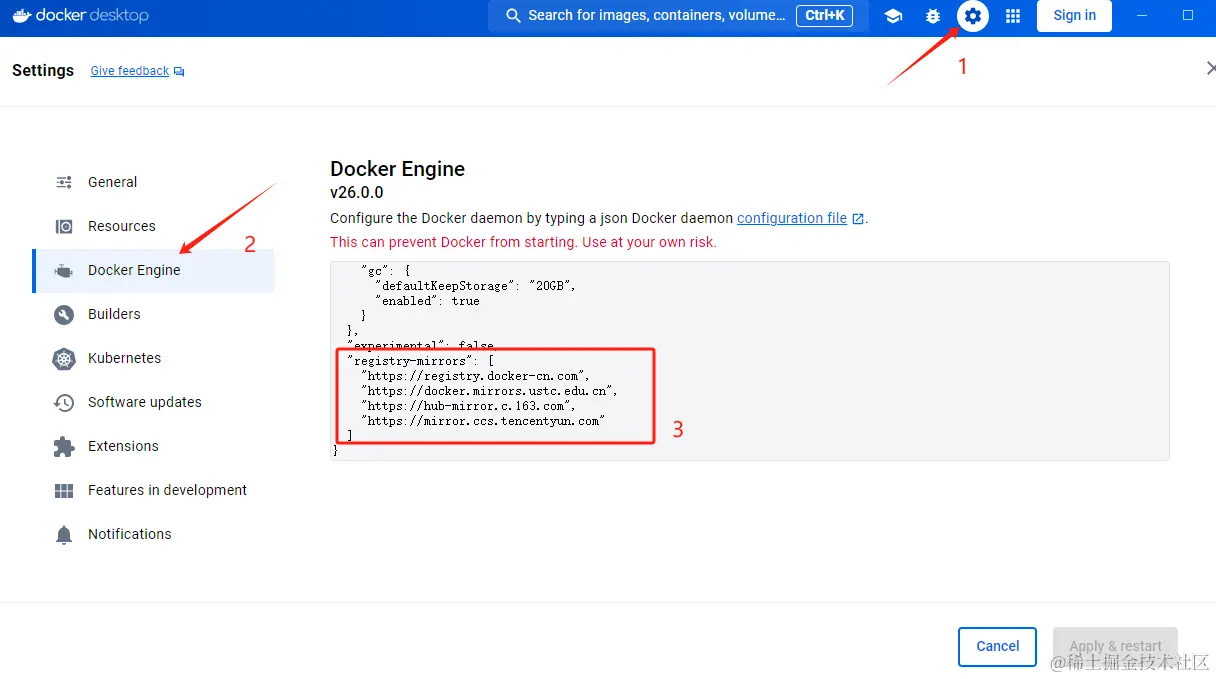Open the configuration file link
This screenshot has width=1216, height=679.
tap(792, 218)
